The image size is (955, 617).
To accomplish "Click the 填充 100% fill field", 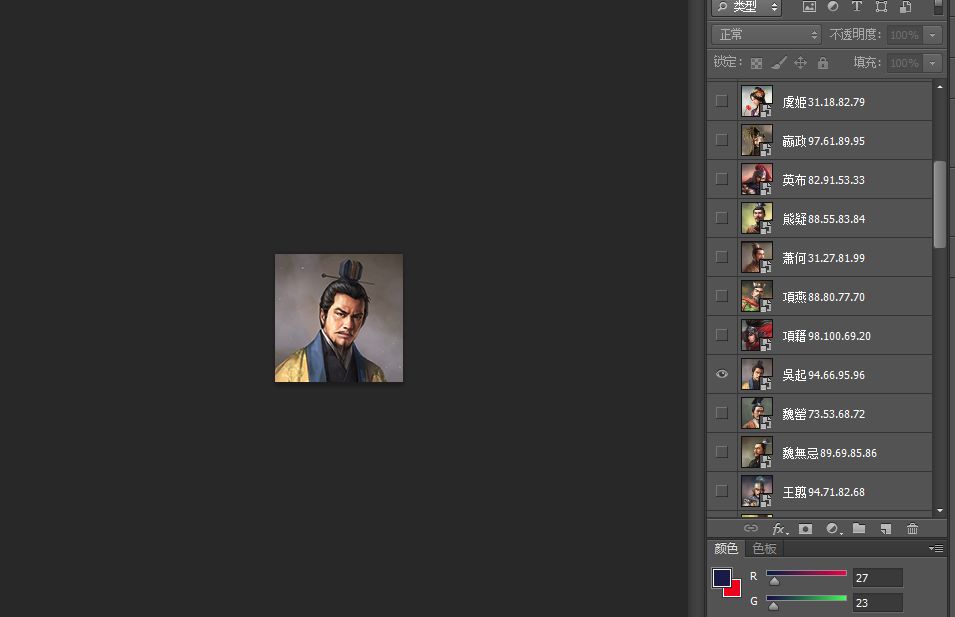I will 904,63.
